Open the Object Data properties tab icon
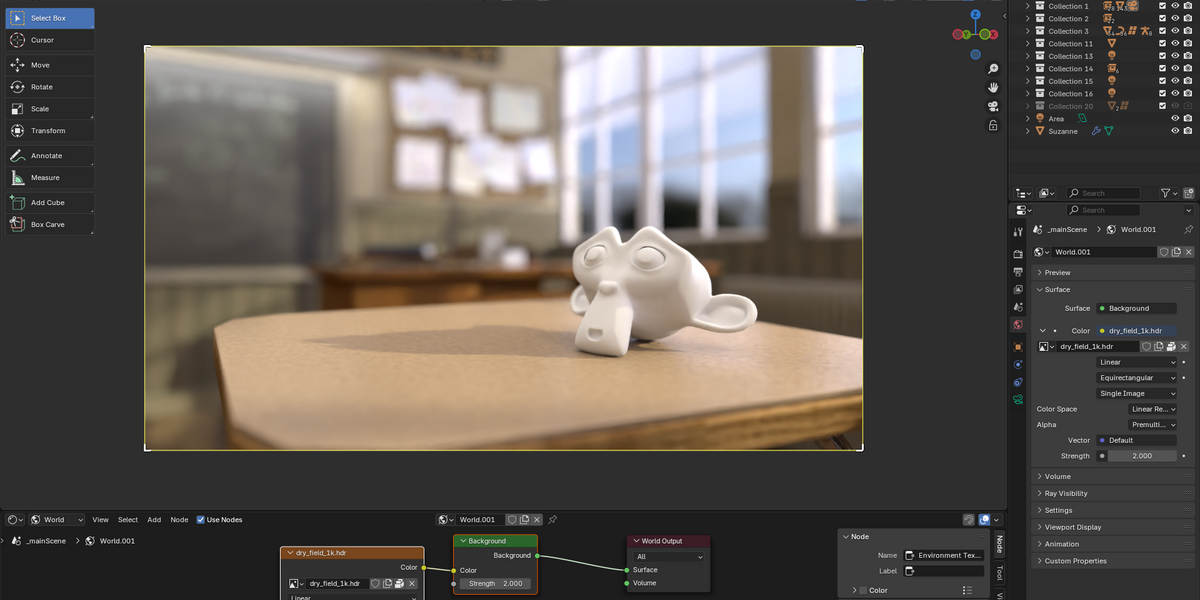This screenshot has width=1200, height=600. point(1018,400)
